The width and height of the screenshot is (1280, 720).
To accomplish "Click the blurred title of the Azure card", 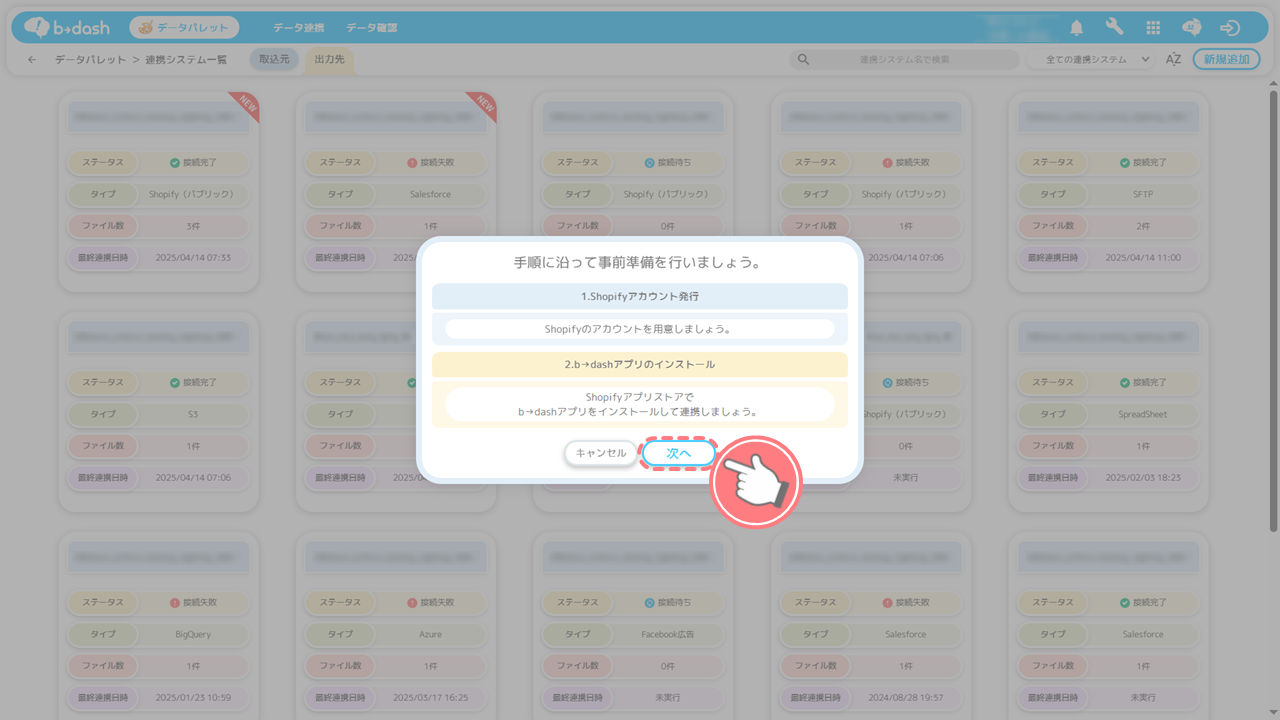I will (x=396, y=557).
